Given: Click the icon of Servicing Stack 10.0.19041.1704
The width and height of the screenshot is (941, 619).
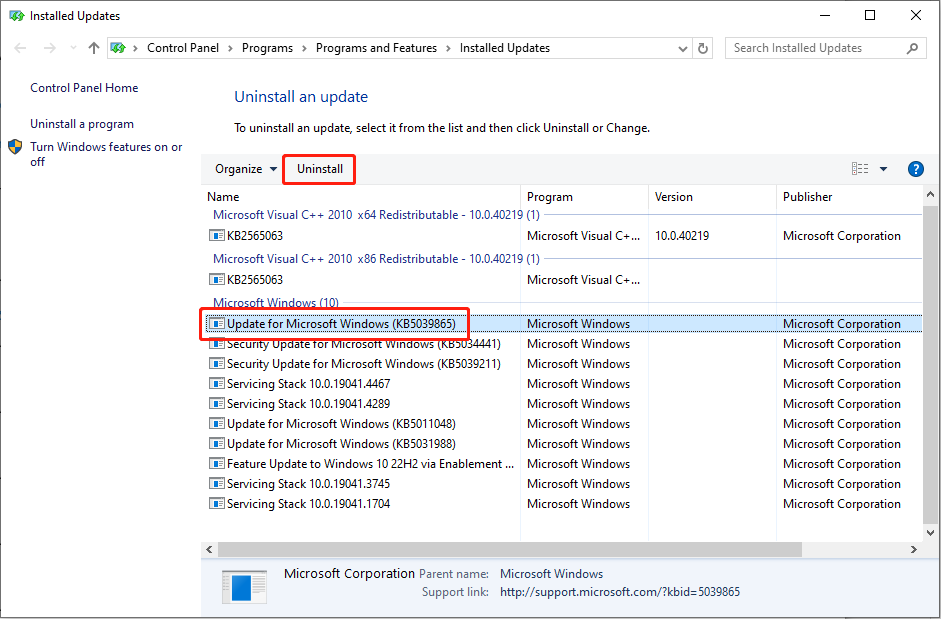Looking at the screenshot, I should point(217,504).
